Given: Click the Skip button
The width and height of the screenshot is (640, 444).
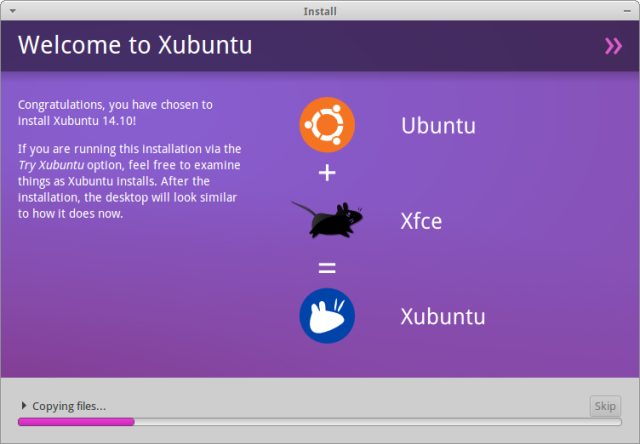Looking at the screenshot, I should [x=605, y=406].
